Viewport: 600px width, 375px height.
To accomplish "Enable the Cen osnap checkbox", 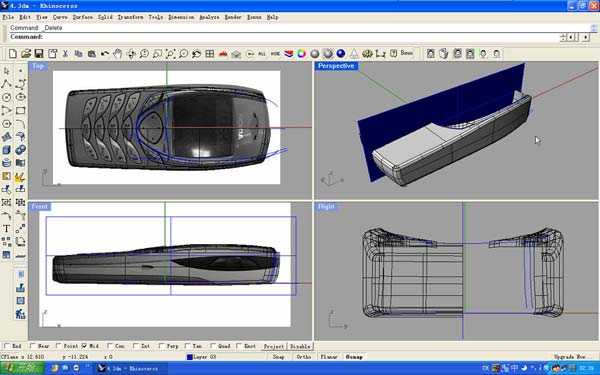I will 110,346.
